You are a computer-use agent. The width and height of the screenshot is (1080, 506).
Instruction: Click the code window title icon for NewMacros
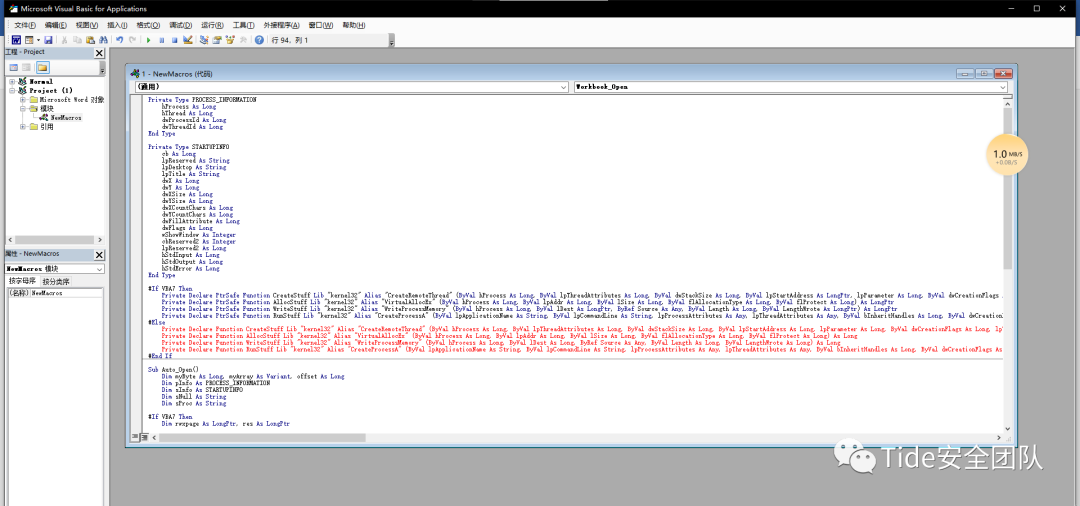tap(135, 73)
